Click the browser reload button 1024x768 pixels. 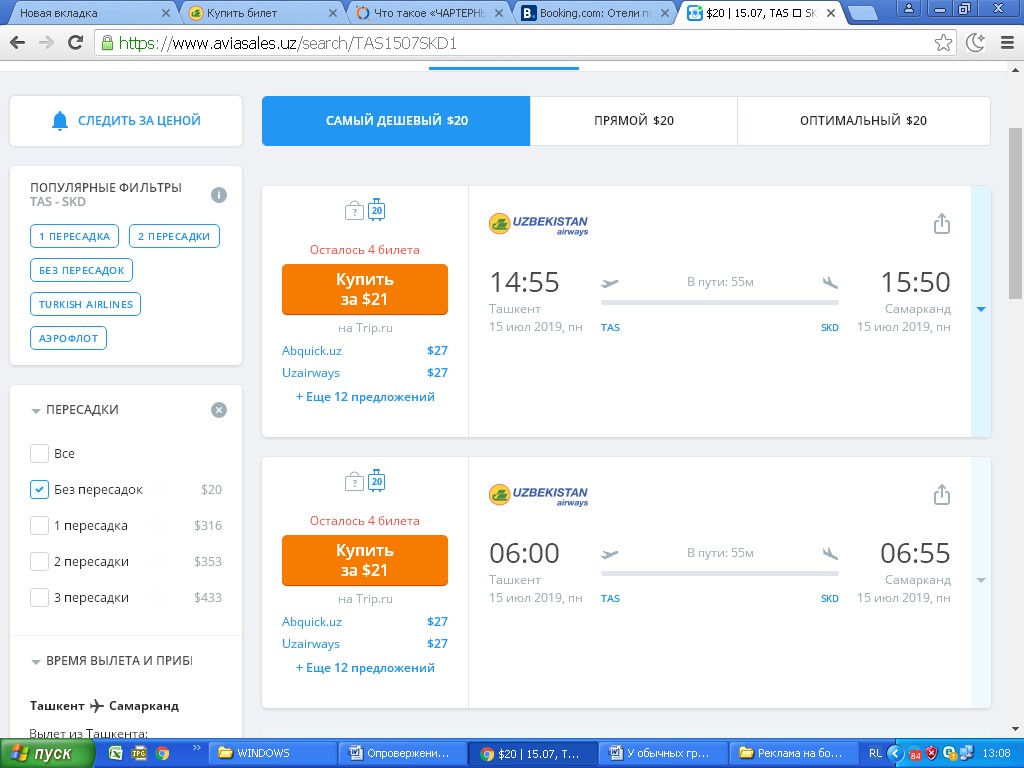click(x=75, y=43)
